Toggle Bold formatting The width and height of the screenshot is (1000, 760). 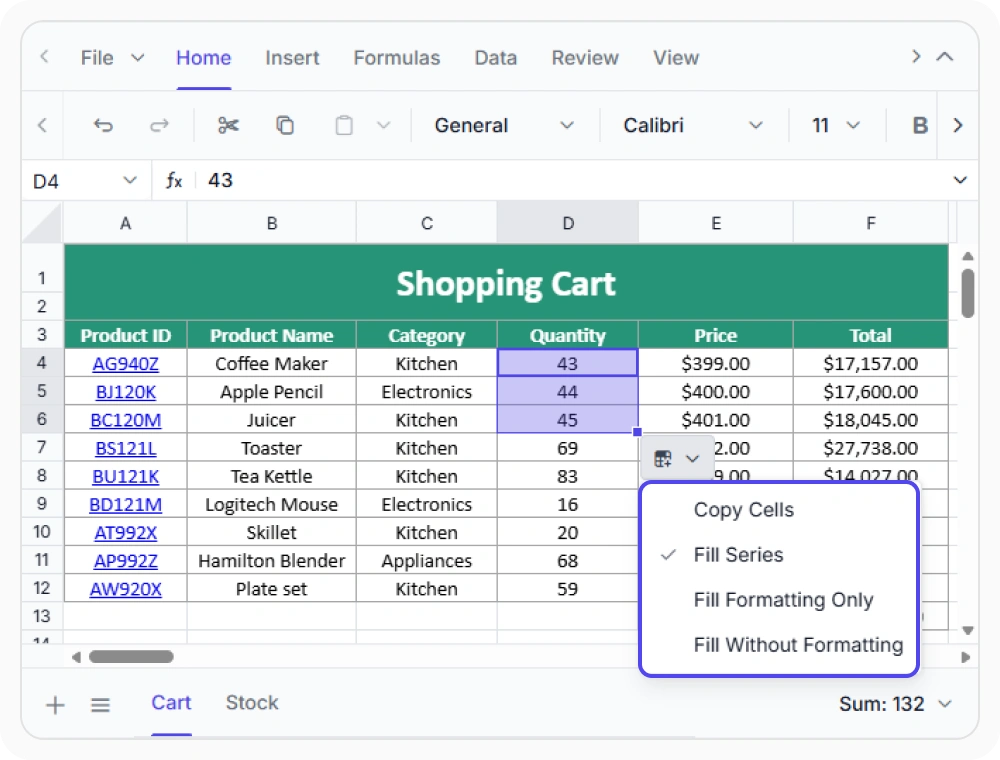920,126
